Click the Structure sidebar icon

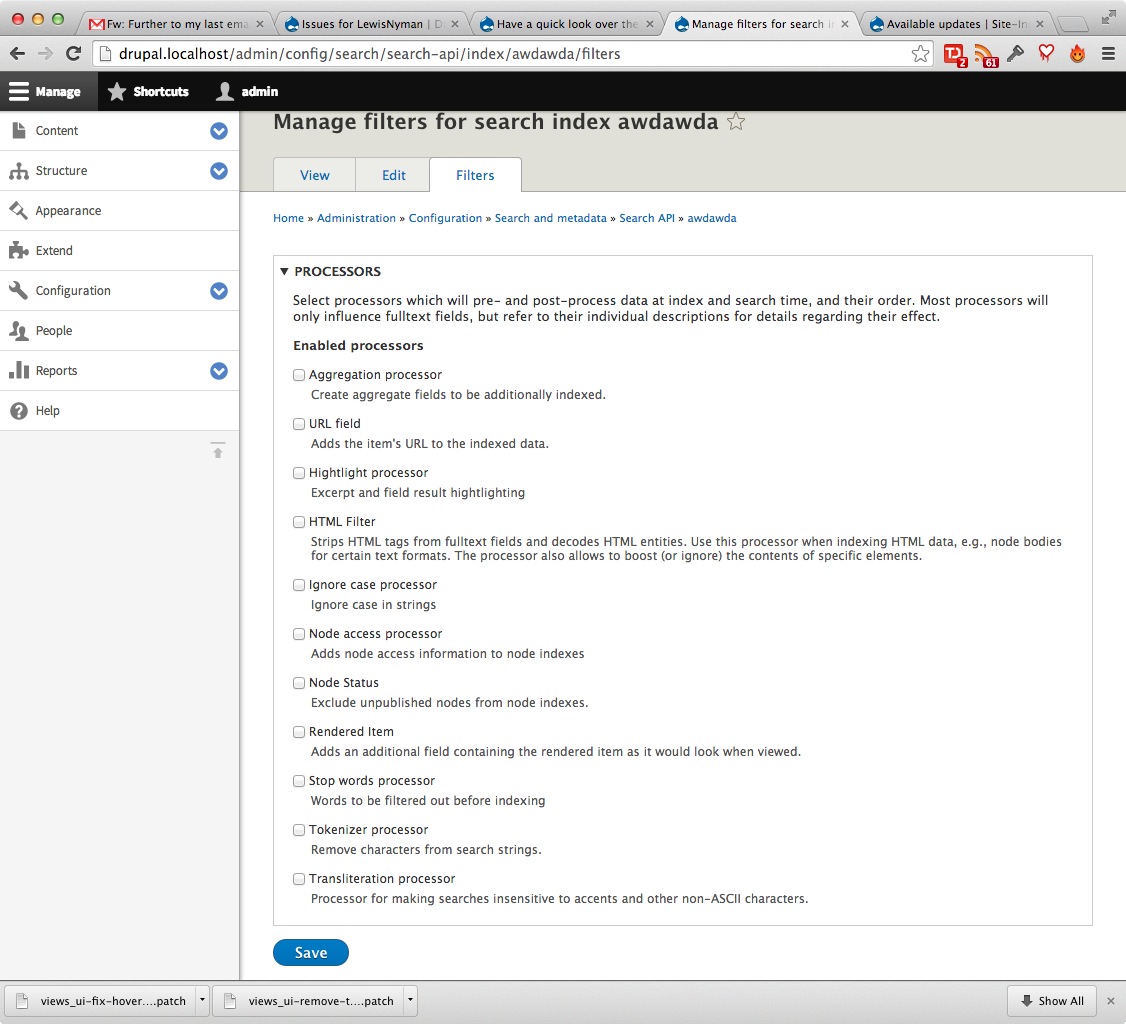pos(19,170)
